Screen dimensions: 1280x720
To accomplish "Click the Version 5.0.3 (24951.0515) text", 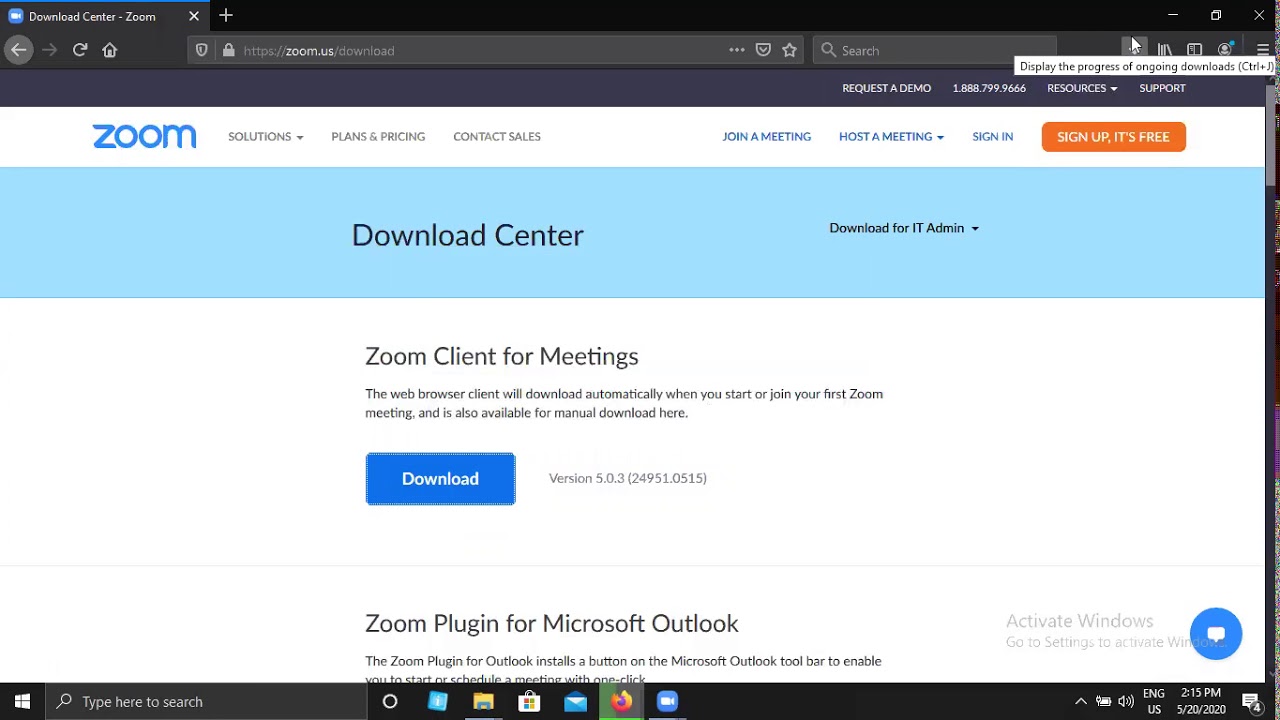I will click(x=628, y=478).
